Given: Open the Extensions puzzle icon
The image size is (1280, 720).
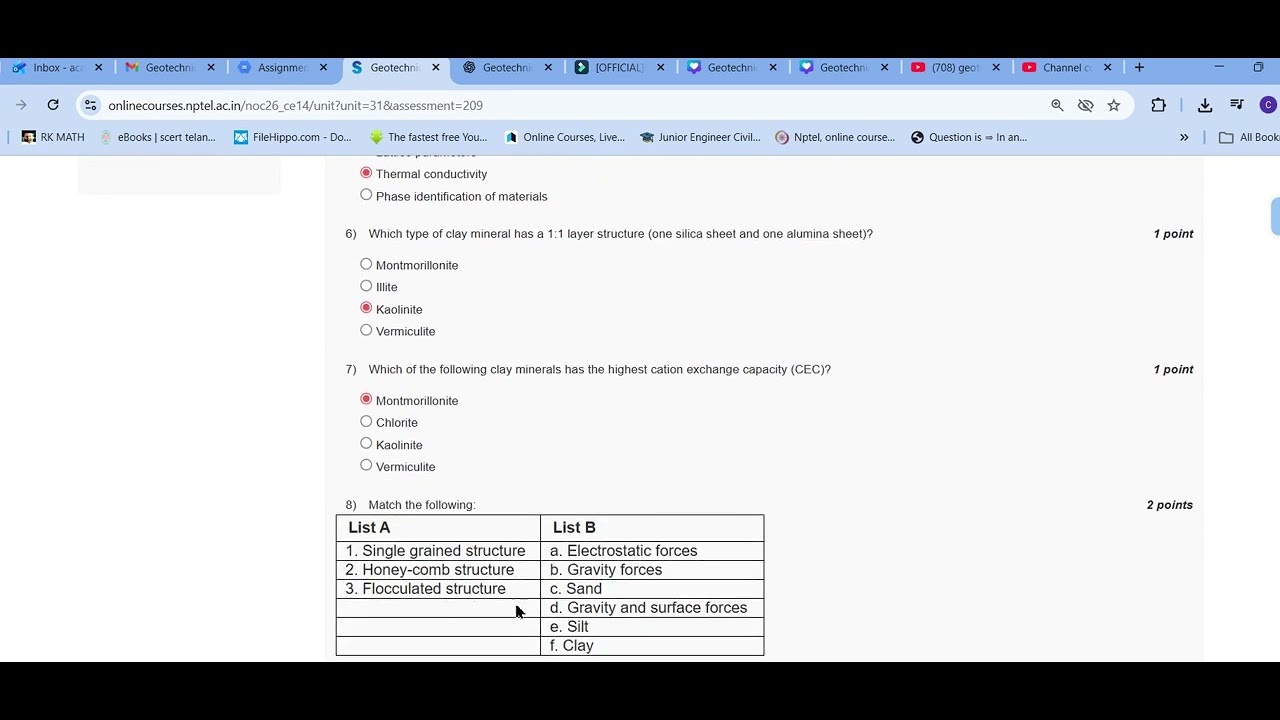Looking at the screenshot, I should [1158, 105].
